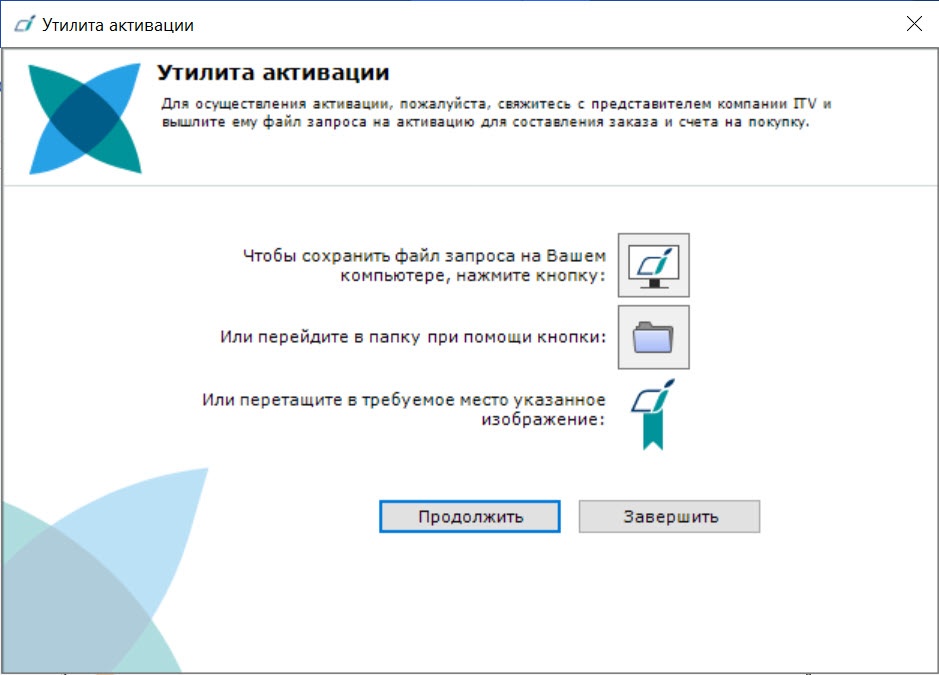Click the blank area below the Завершить button

[669, 600]
